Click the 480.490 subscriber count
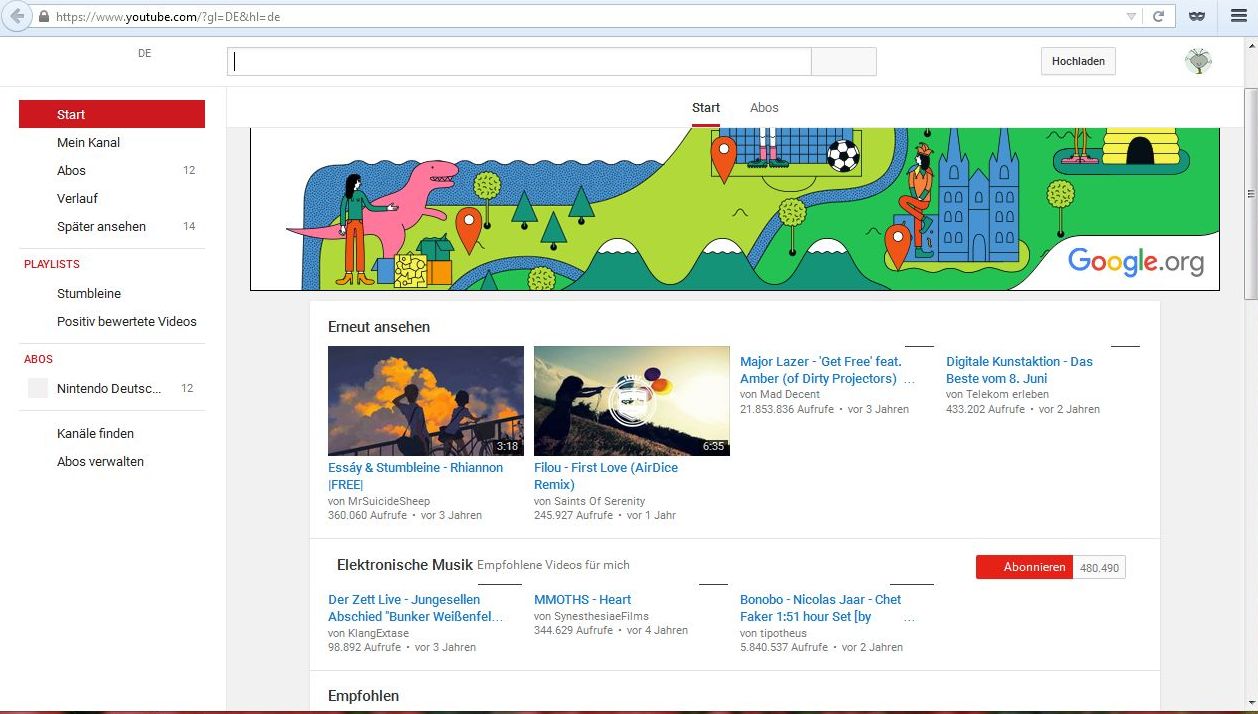Screen dimensions: 1258x714 pos(1099,567)
